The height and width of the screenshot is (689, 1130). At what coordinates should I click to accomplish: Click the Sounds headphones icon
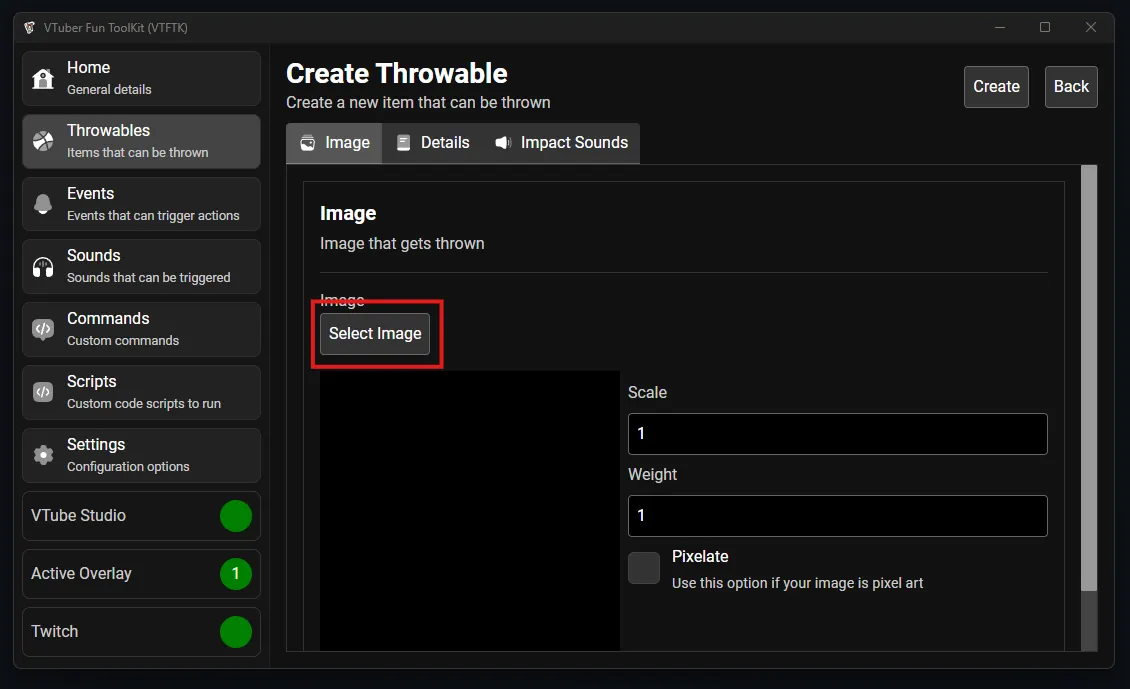coord(43,266)
